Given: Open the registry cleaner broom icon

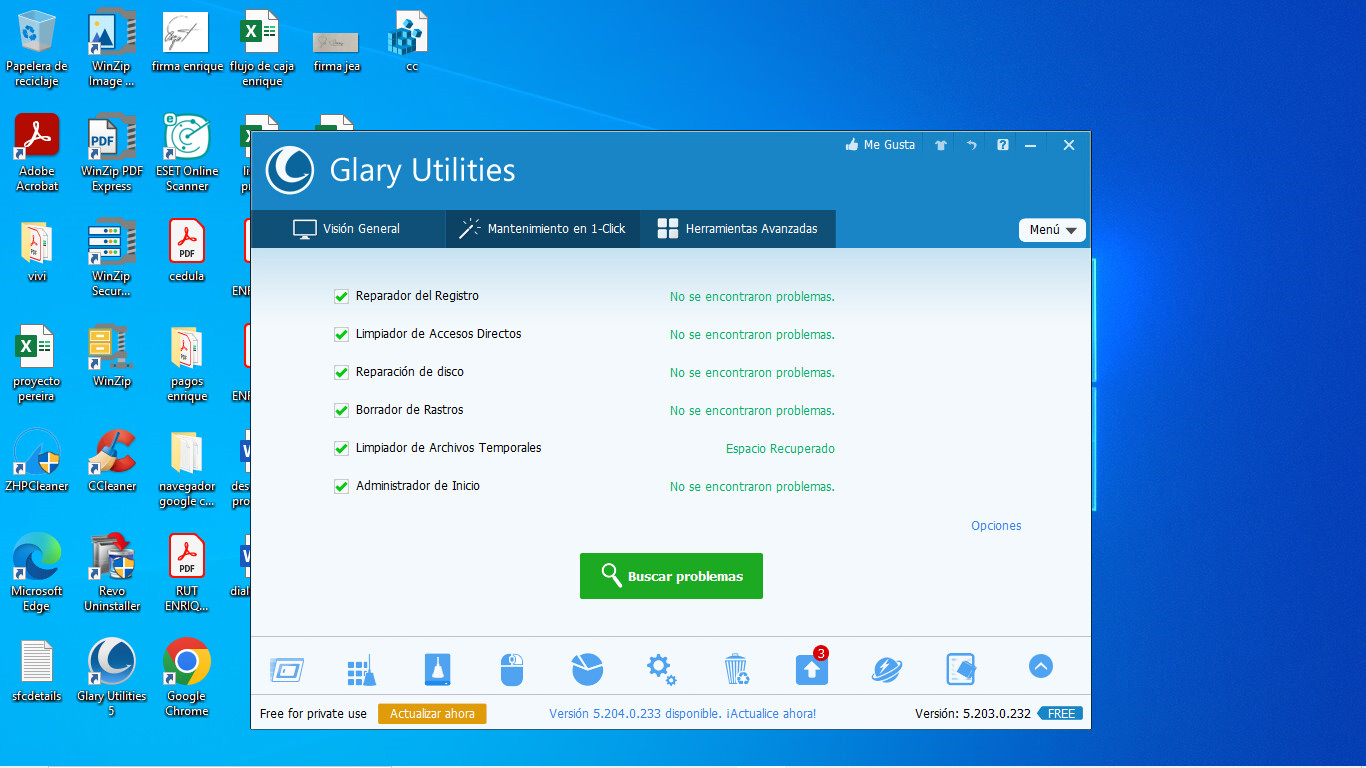Looking at the screenshot, I should pyautogui.click(x=361, y=669).
